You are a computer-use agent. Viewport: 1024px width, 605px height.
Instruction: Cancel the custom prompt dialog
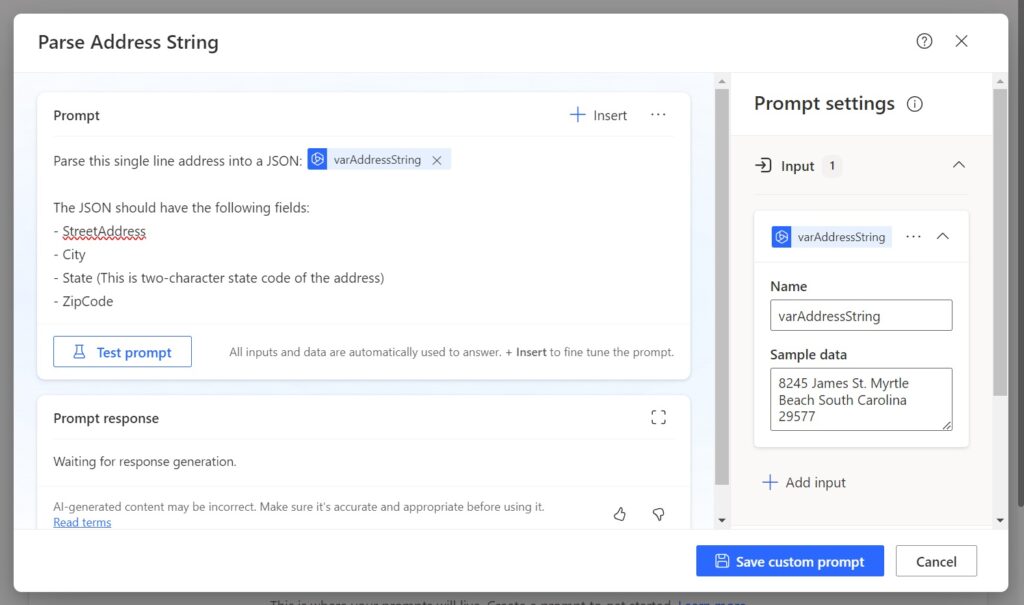936,561
